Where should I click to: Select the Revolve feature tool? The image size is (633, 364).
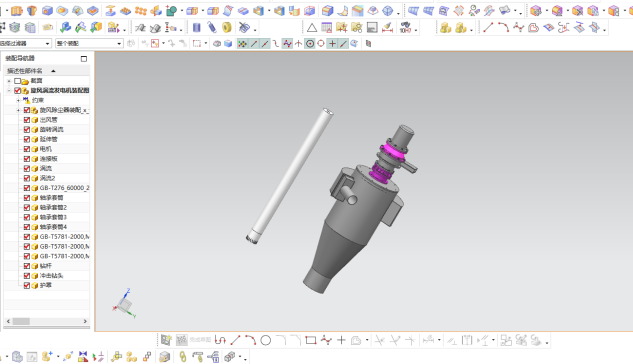32,11
